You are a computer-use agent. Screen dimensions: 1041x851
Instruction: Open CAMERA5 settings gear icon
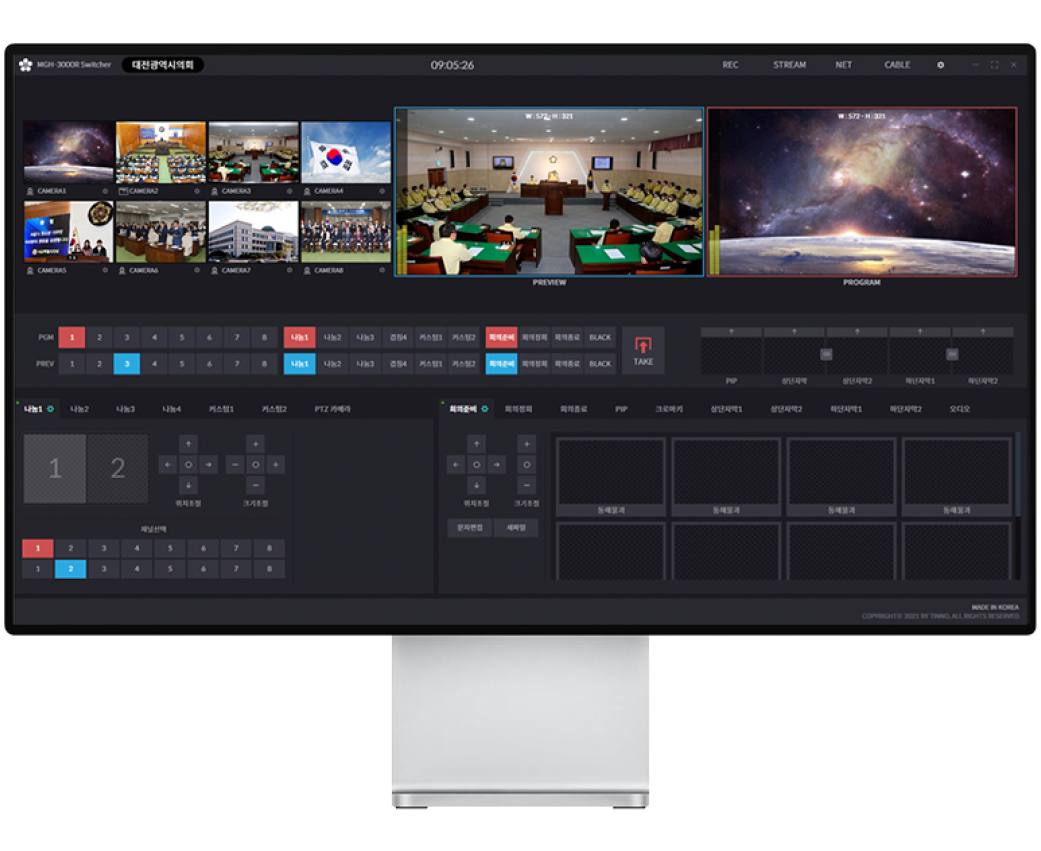point(105,270)
